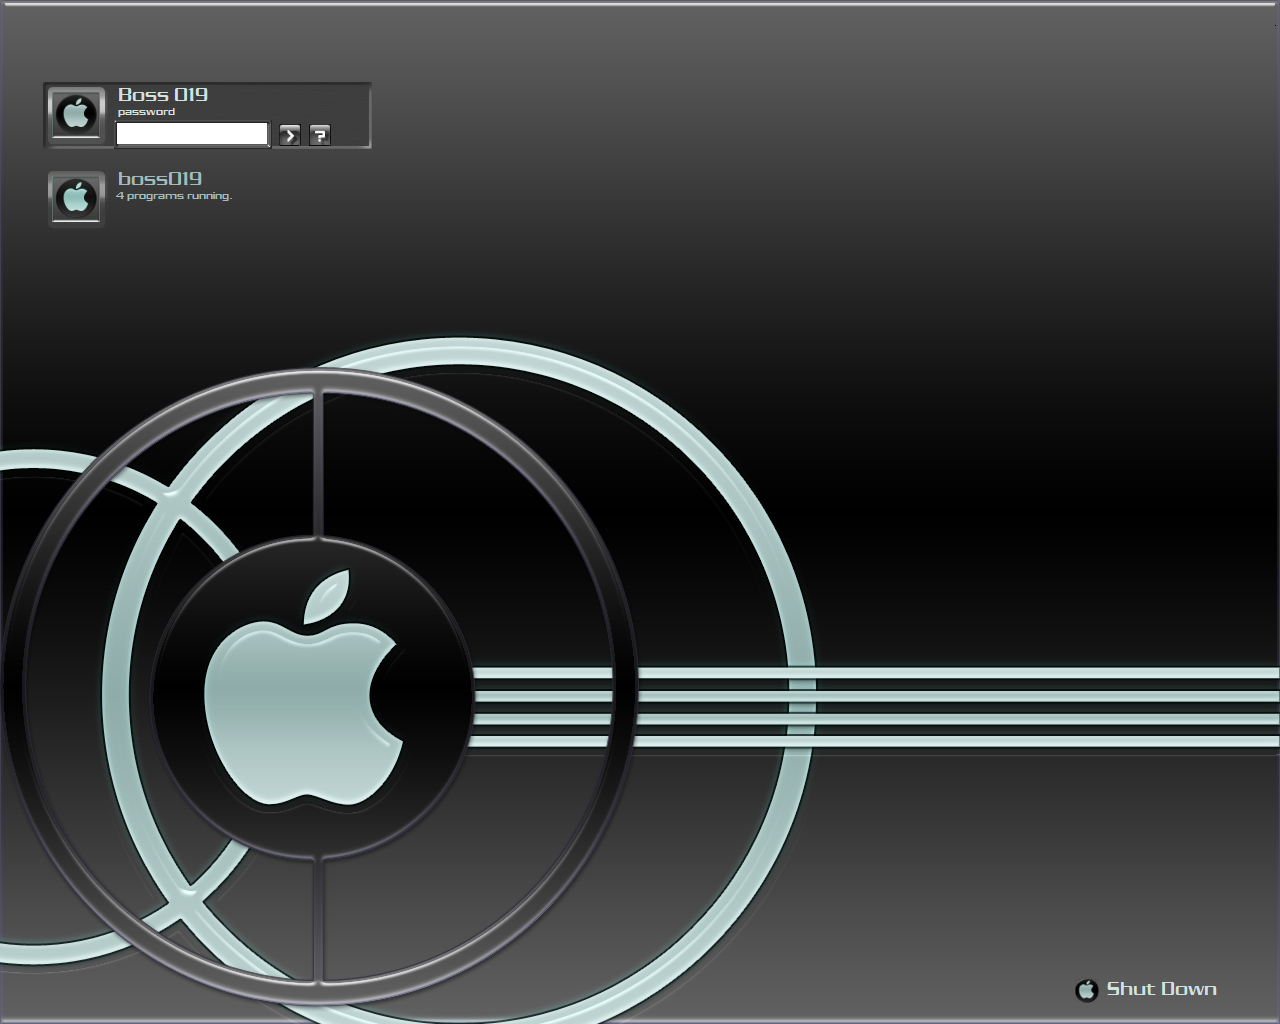Show password hint with question mark button
Viewport: 1280px width, 1024px height.
pyautogui.click(x=320, y=135)
